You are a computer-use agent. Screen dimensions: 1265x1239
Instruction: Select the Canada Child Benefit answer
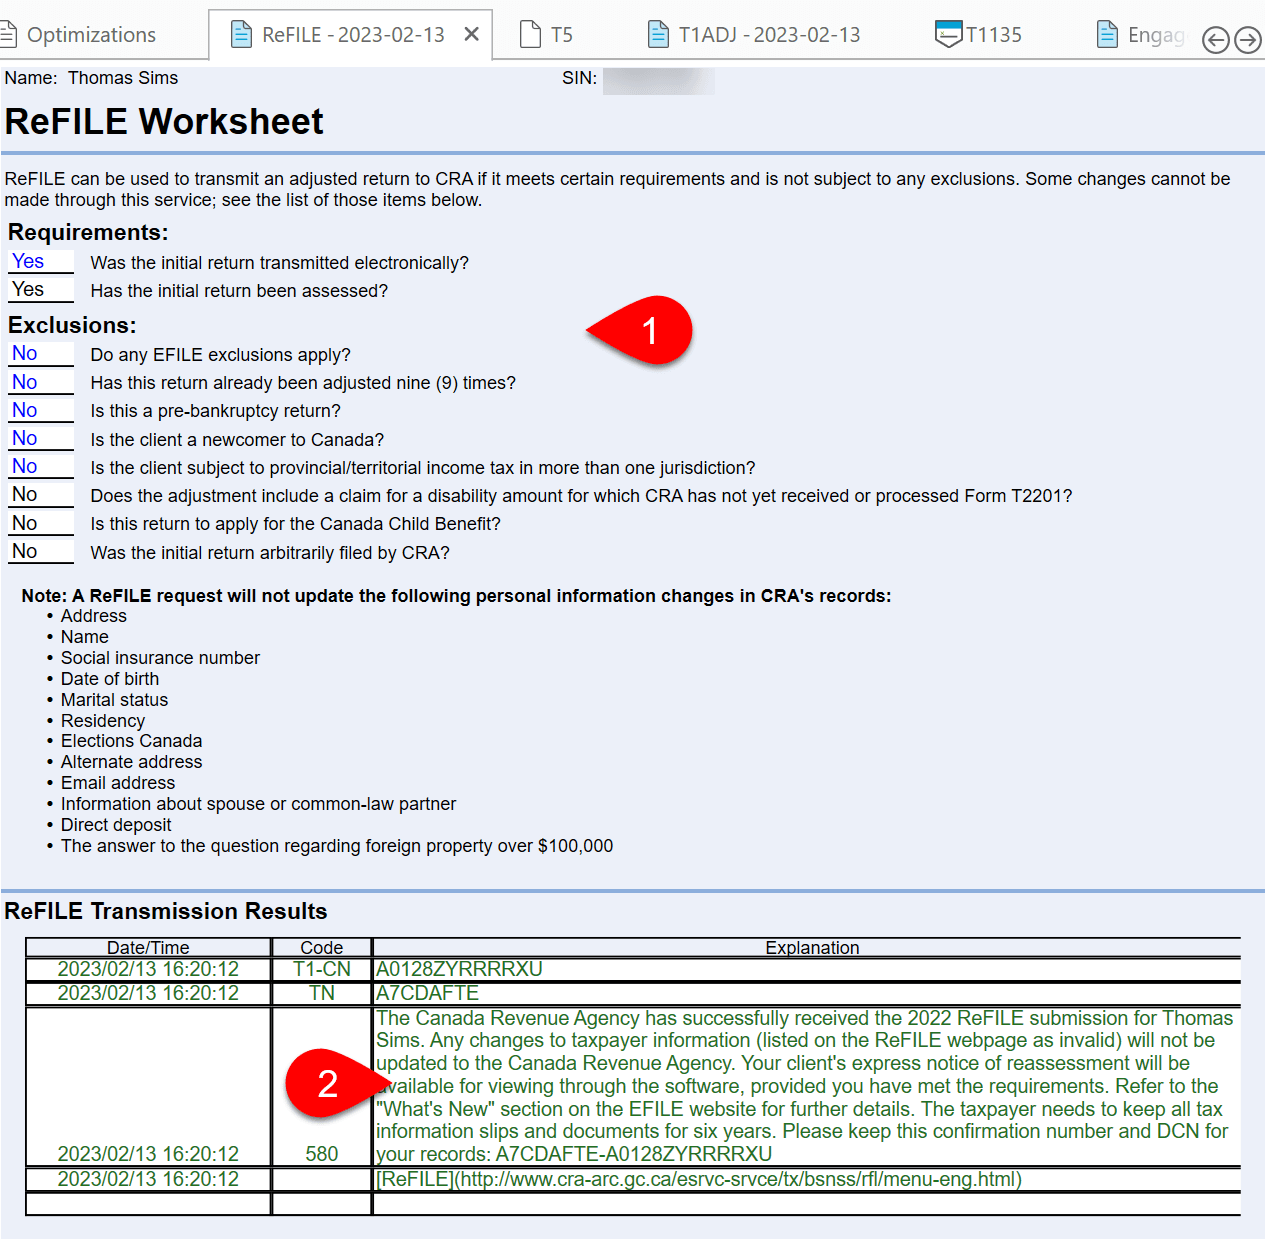click(x=41, y=523)
